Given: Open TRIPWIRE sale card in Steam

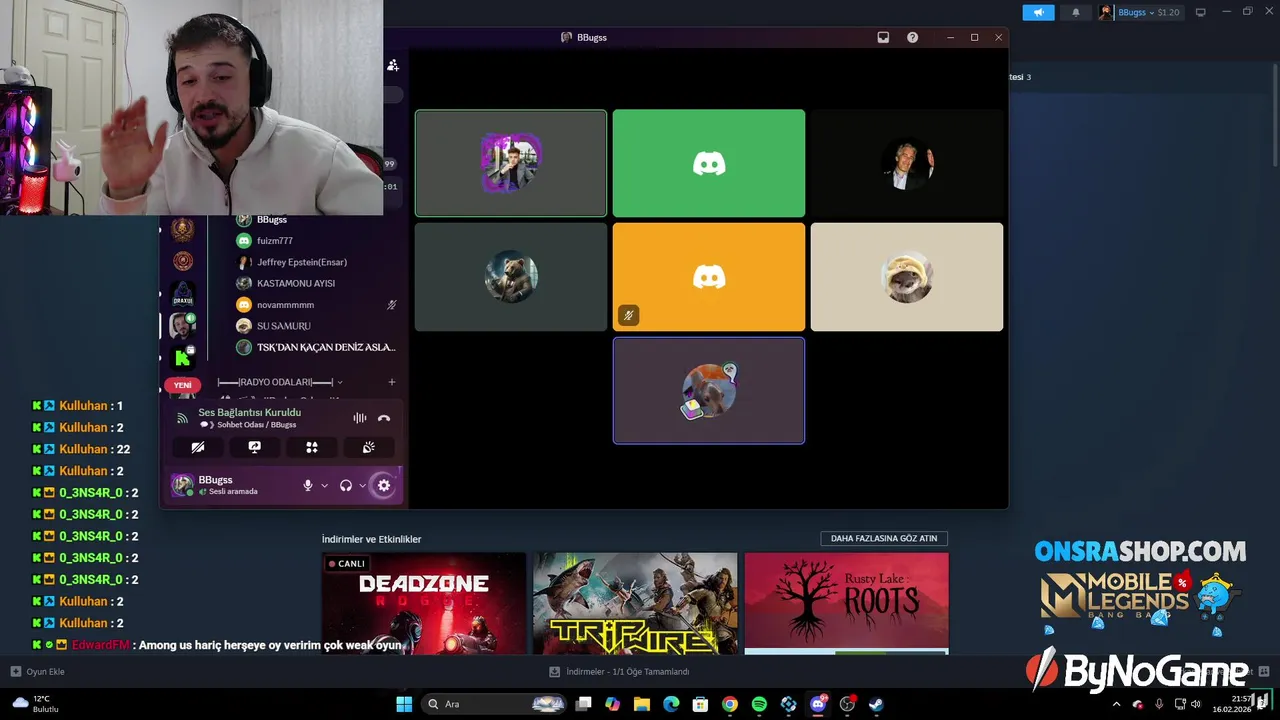Looking at the screenshot, I should 635,603.
